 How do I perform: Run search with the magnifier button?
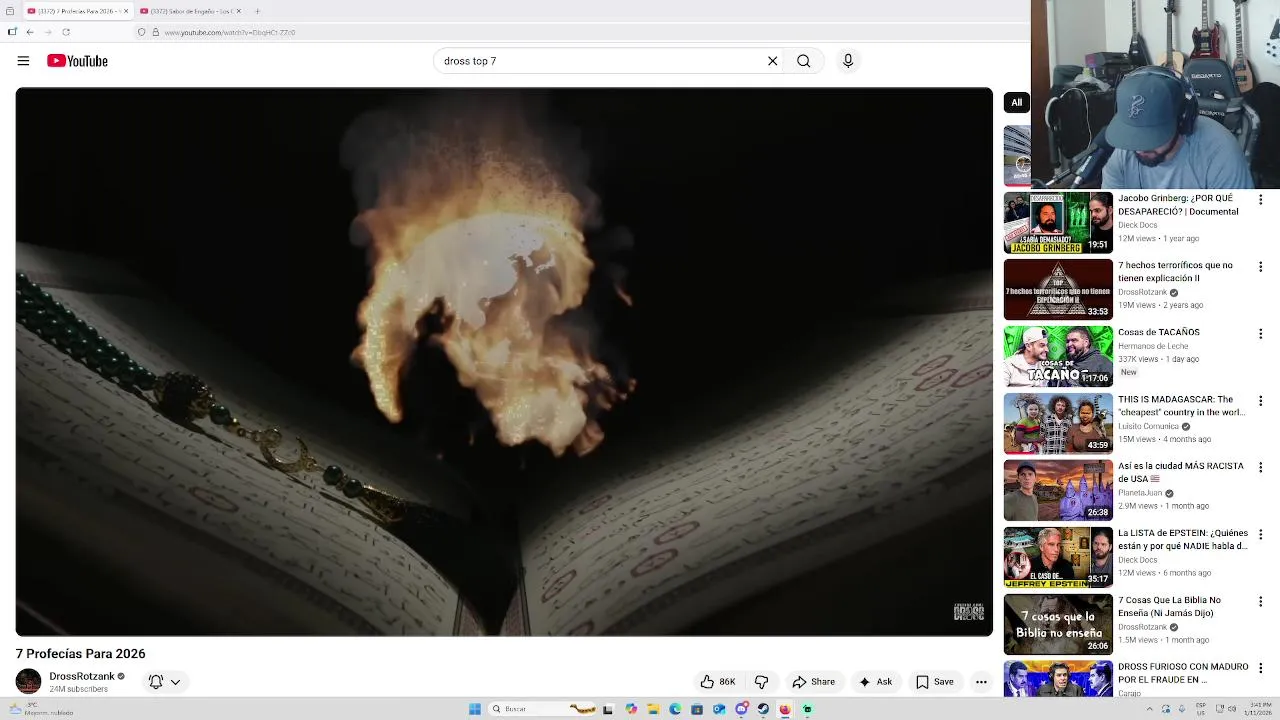click(x=803, y=61)
